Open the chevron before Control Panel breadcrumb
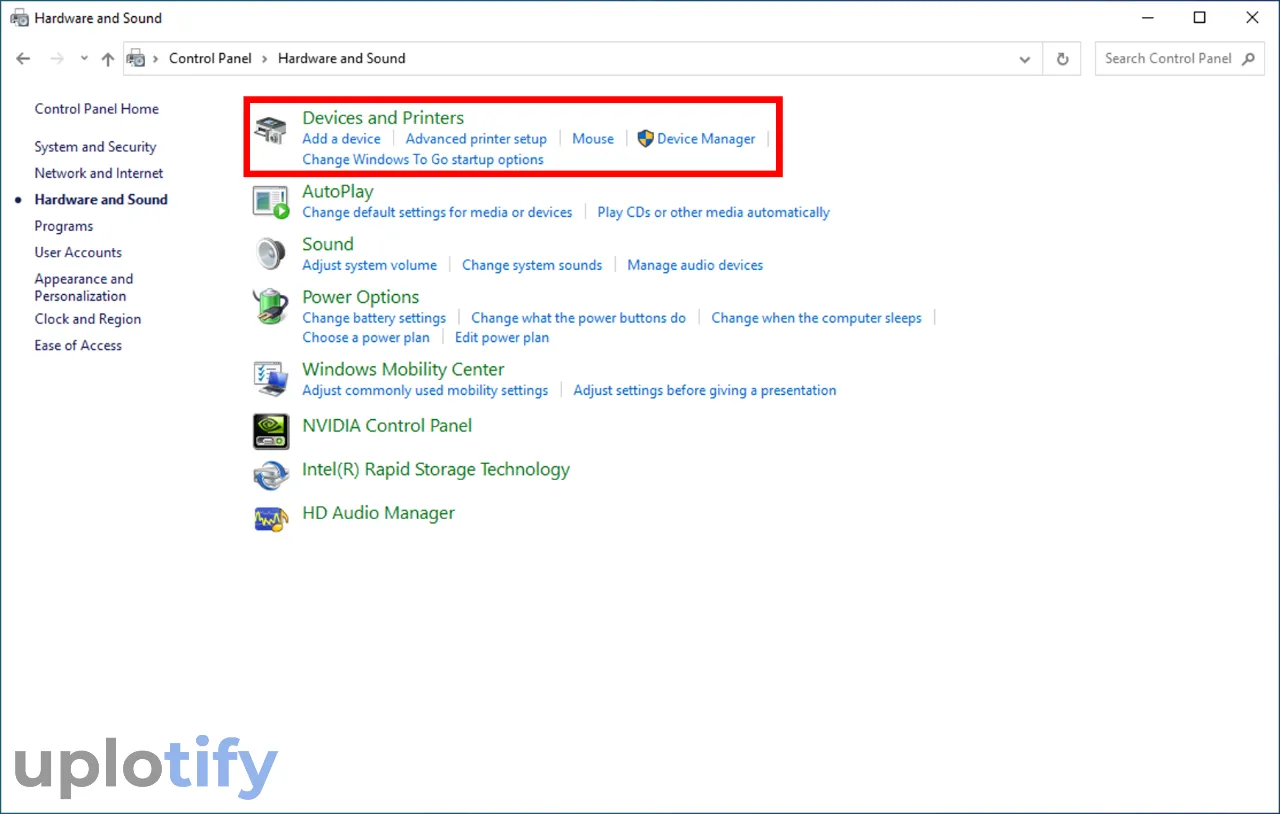Viewport: 1280px width, 814px height. [x=156, y=59]
